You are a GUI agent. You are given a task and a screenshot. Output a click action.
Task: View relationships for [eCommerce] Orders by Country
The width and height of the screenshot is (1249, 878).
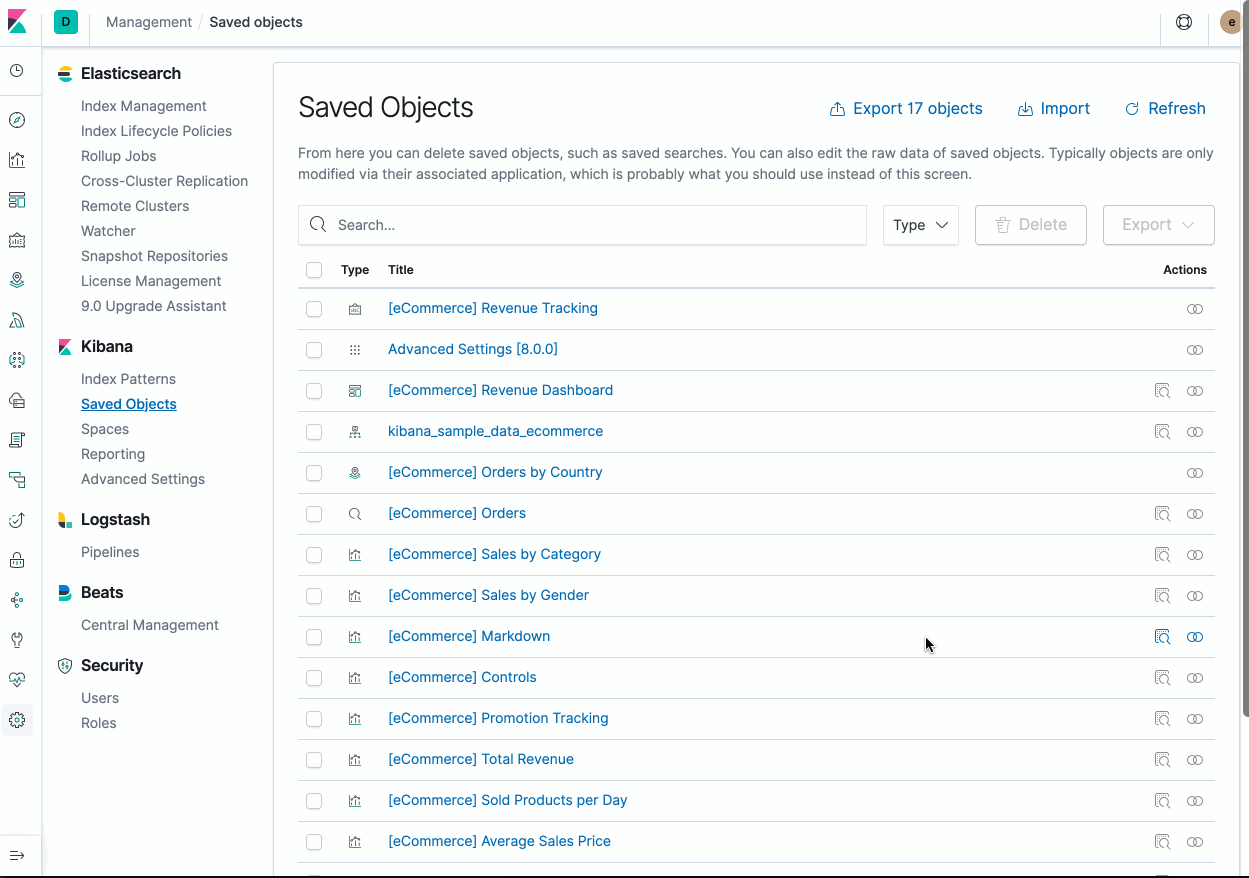tap(1195, 473)
